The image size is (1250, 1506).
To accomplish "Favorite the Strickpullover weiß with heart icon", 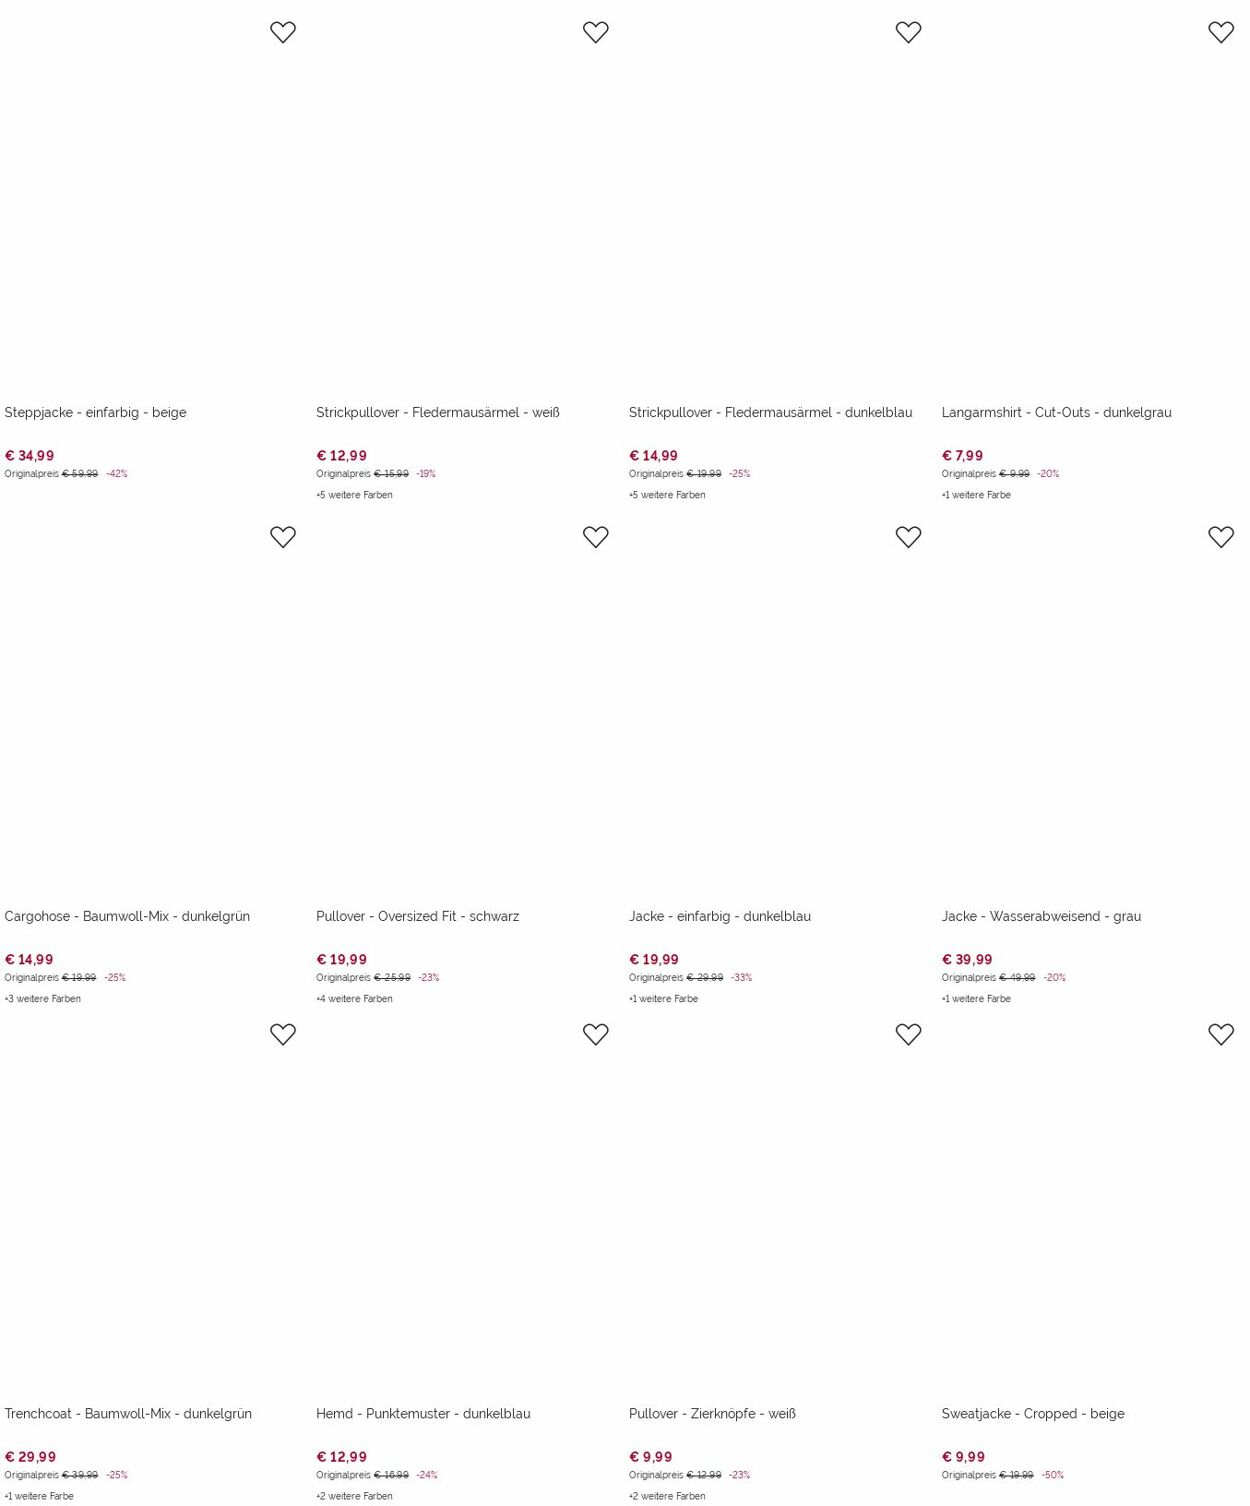I will [596, 33].
